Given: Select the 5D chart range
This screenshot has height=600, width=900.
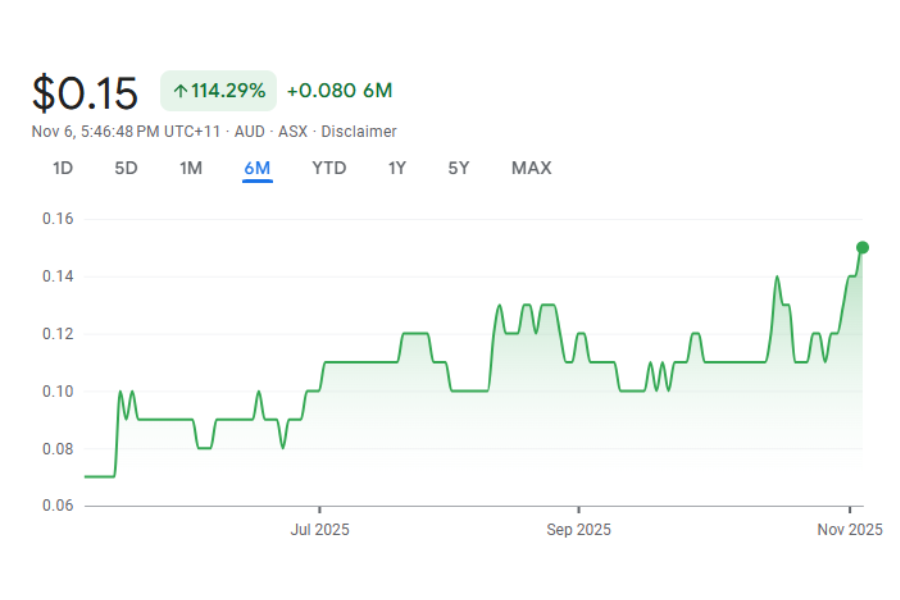Looking at the screenshot, I should tap(126, 168).
